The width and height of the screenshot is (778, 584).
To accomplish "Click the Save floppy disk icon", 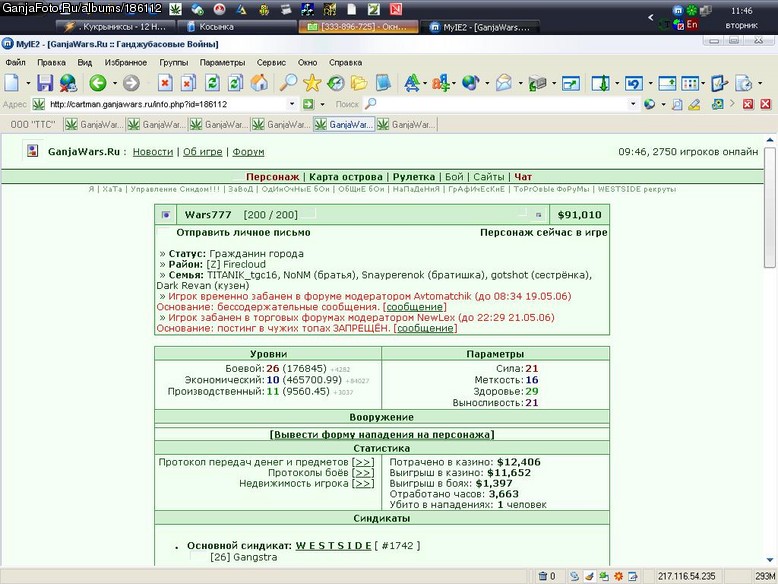I will (x=45, y=83).
